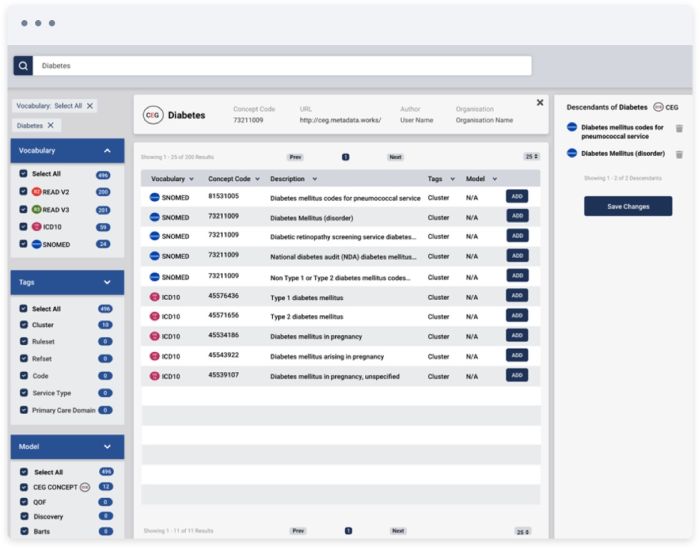The image size is (700, 548).
Task: Click SNOMED icon beside 'Diabetes Mellitus (disorder)' descendant
Action: 572,153
